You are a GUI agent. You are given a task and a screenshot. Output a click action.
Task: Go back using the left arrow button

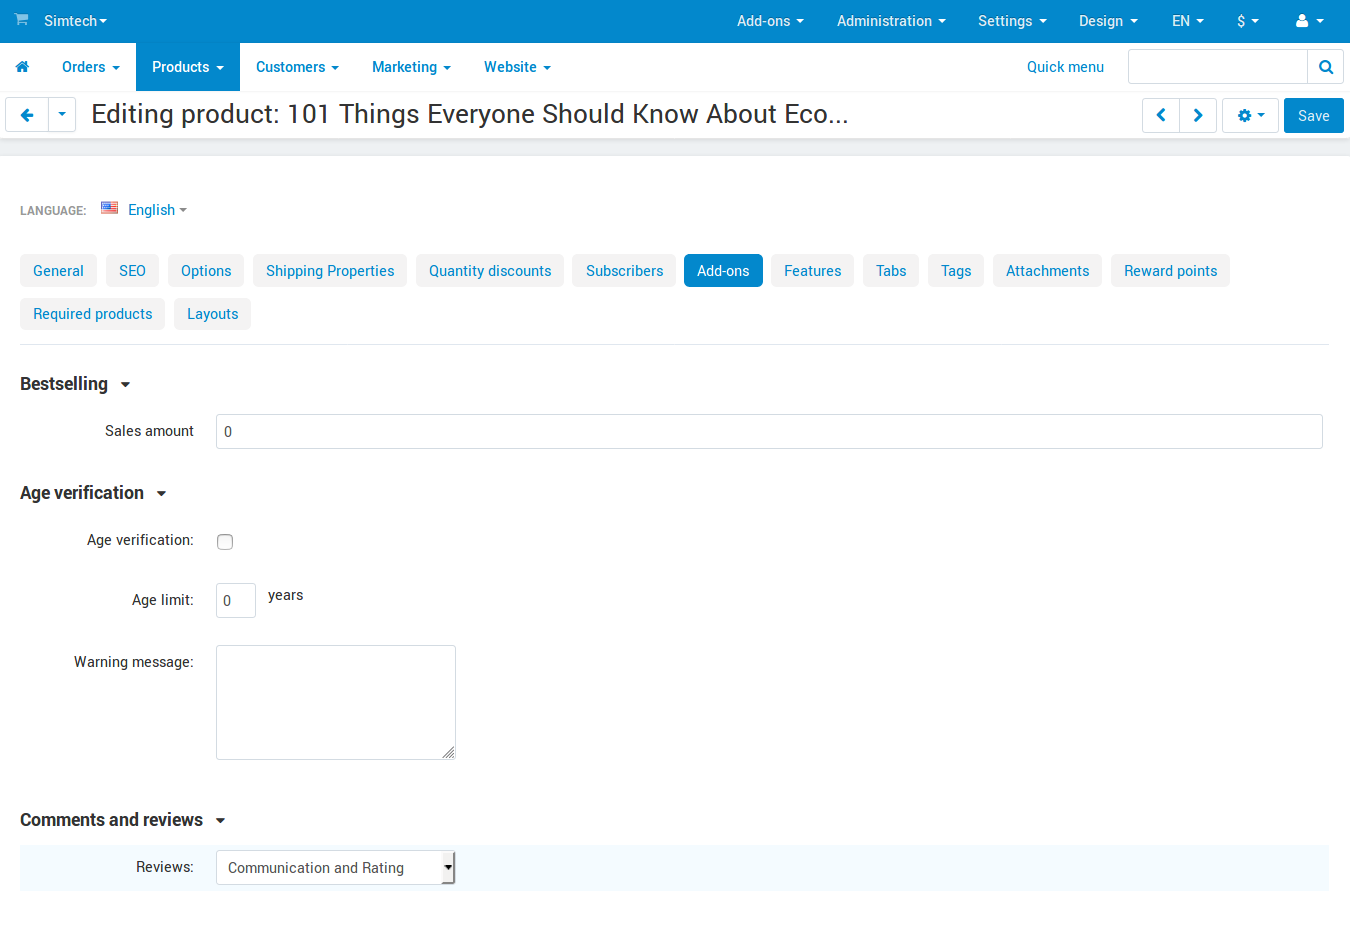click(x=27, y=115)
